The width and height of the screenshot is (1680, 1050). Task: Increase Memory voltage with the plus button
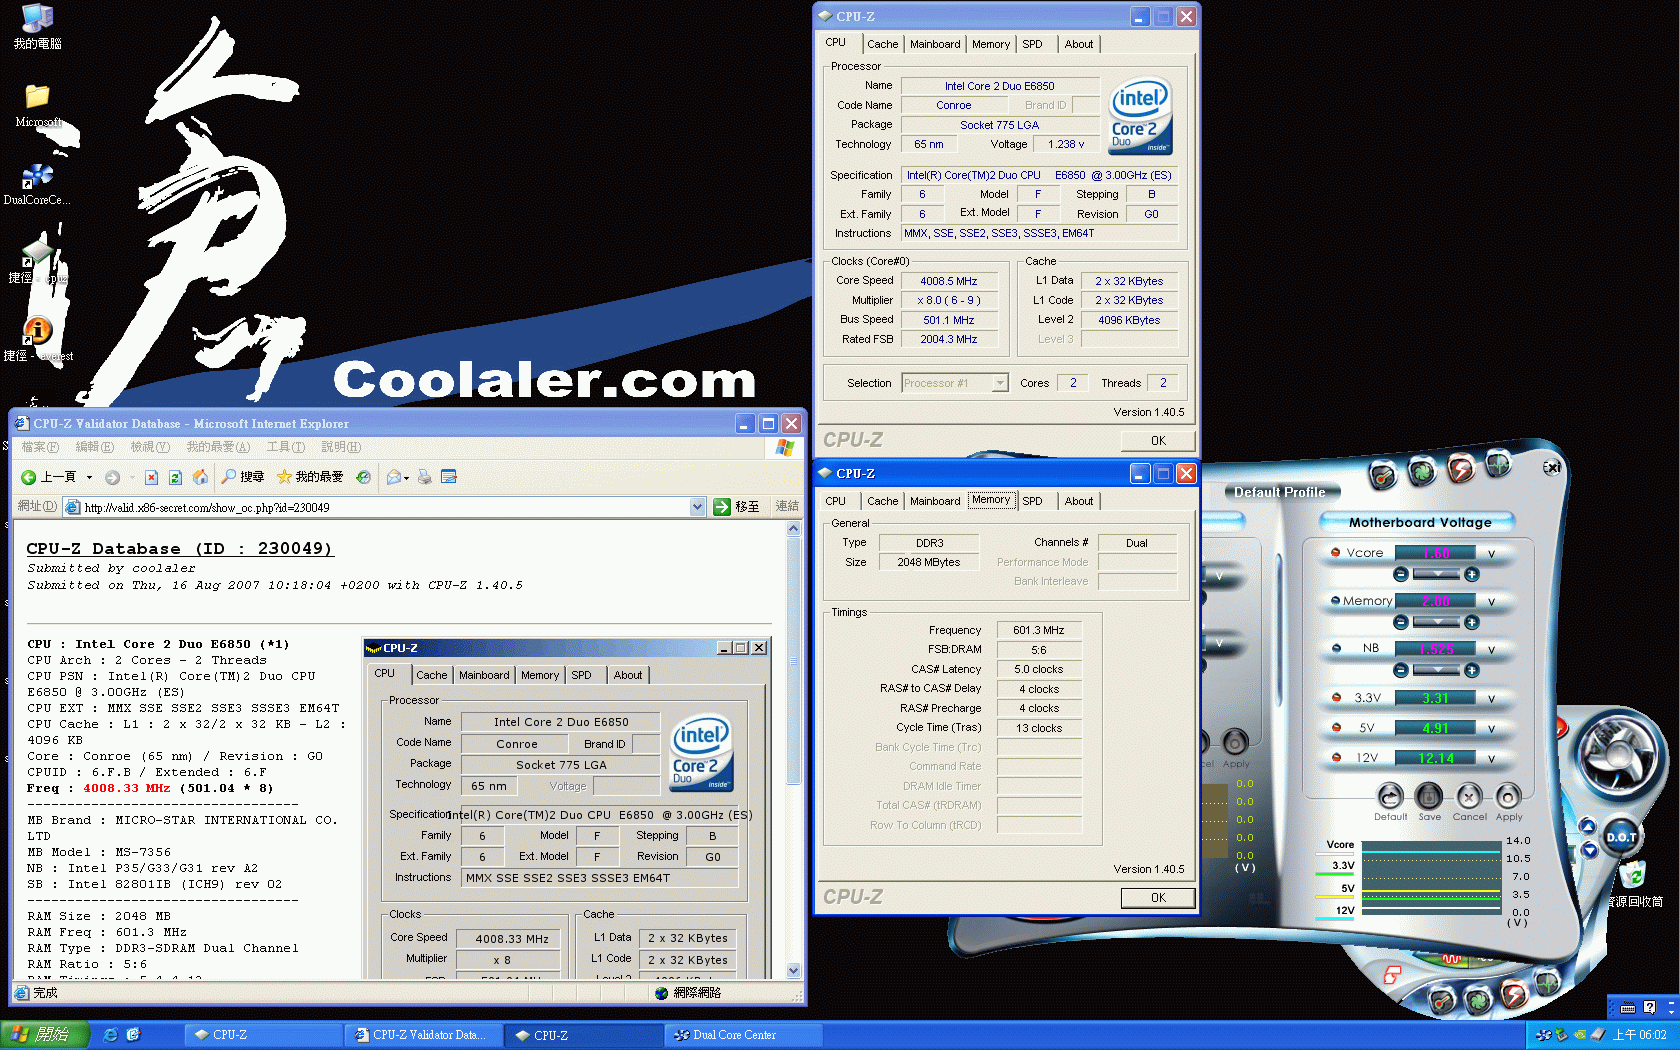(1471, 622)
